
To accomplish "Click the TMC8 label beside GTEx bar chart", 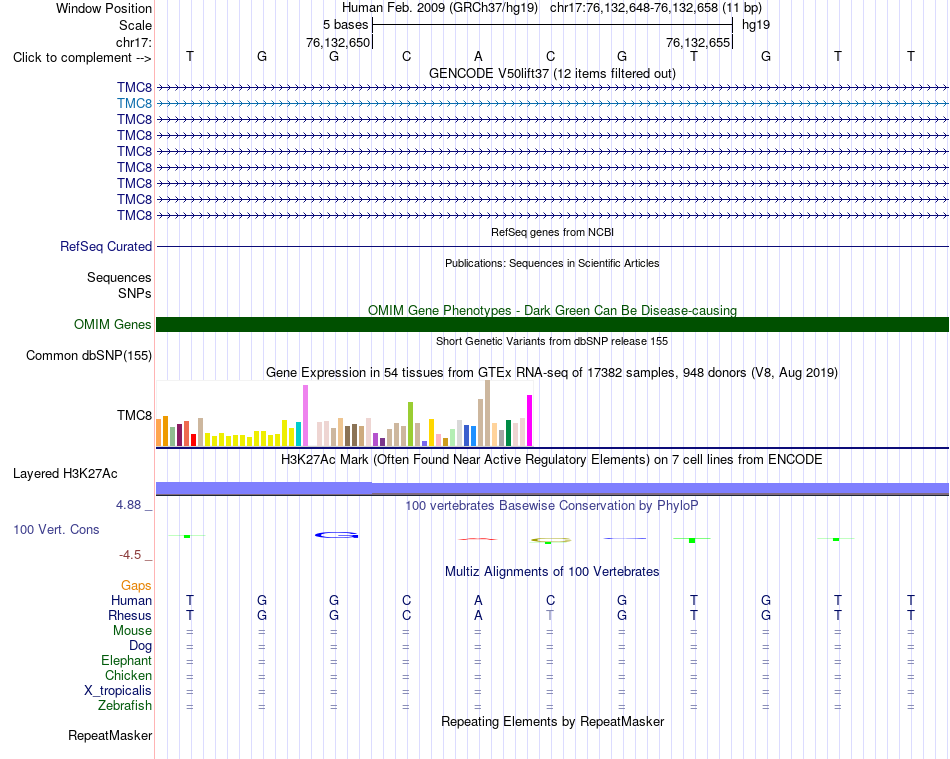I will tap(135, 416).
